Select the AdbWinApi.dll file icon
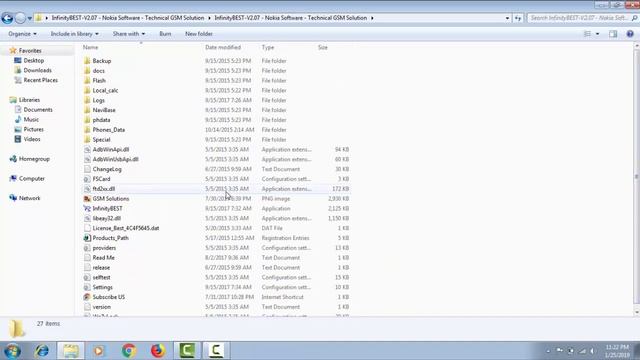Image resolution: width=640 pixels, height=360 pixels. [x=87, y=149]
